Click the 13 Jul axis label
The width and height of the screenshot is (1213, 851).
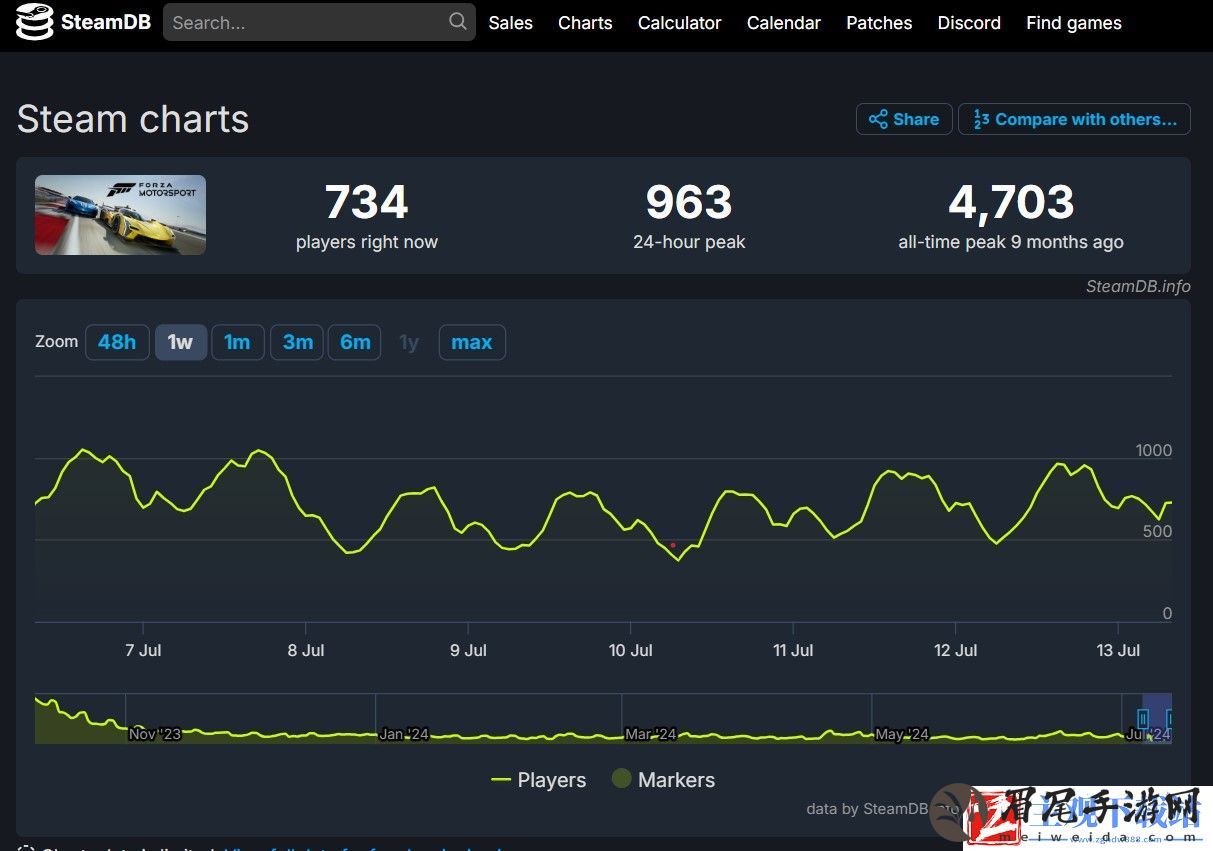(x=1118, y=650)
